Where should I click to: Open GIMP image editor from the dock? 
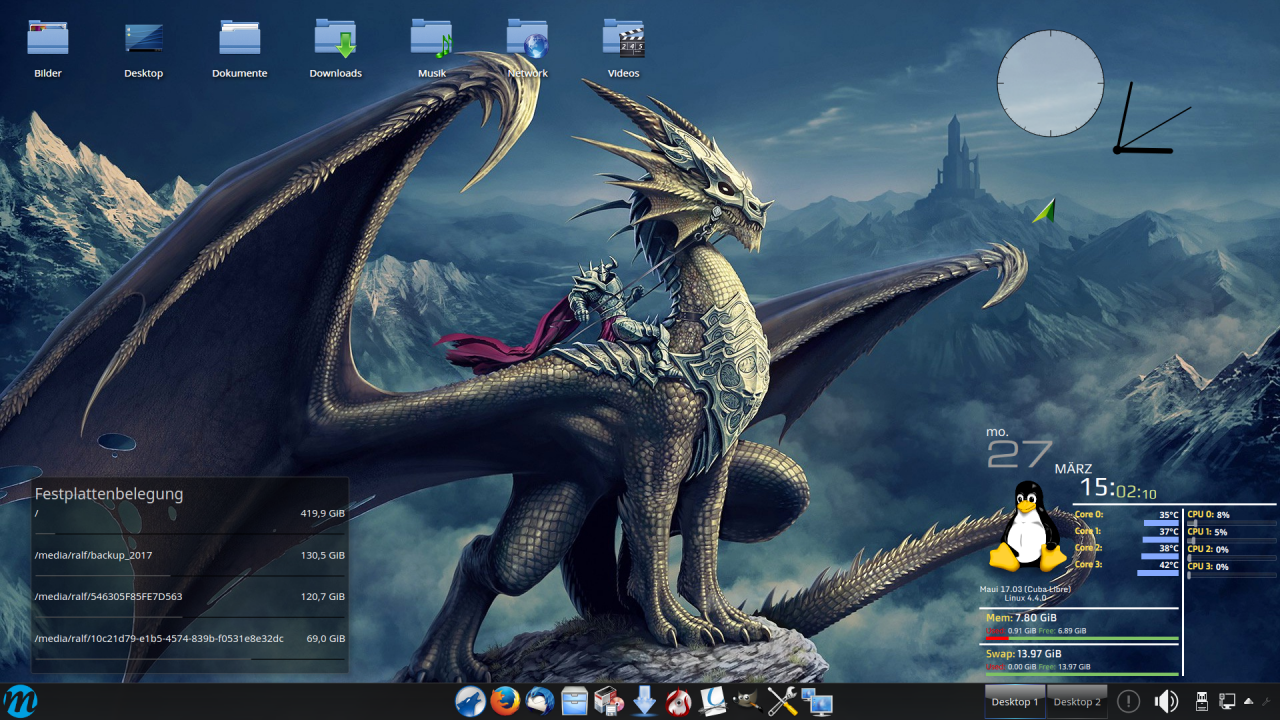(747, 702)
